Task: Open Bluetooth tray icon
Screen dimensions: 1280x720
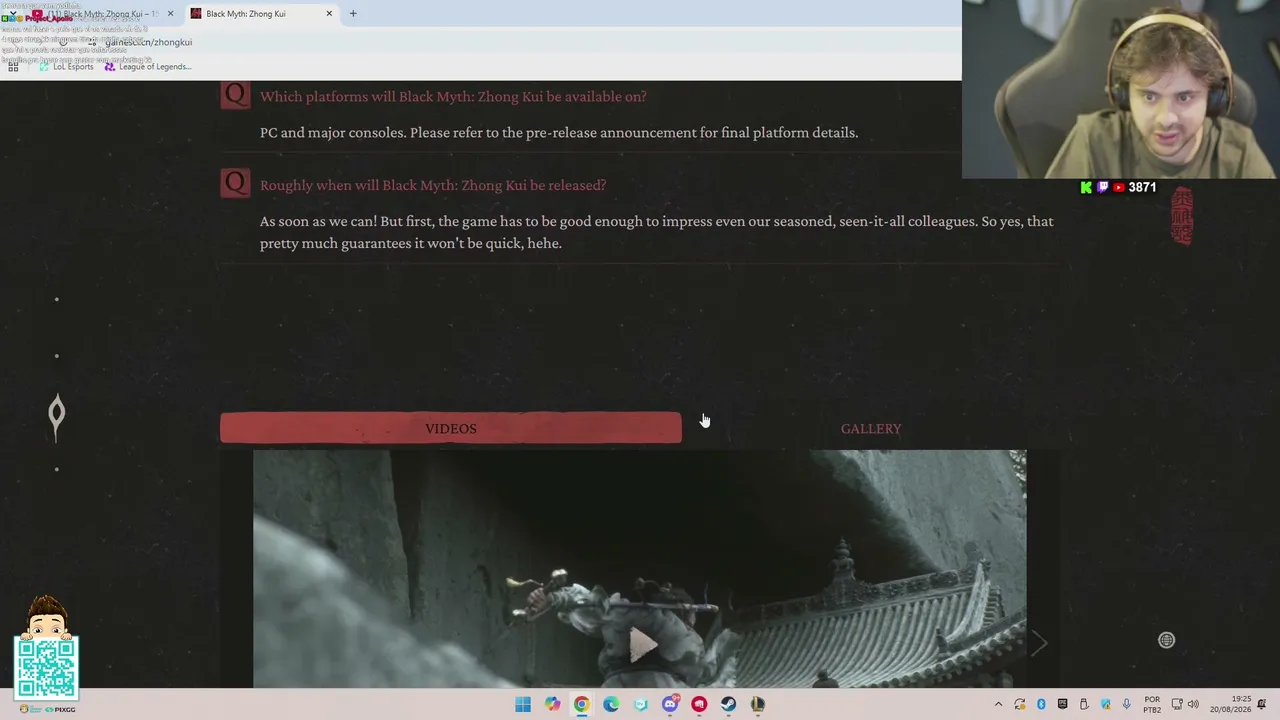Action: 1041,704
